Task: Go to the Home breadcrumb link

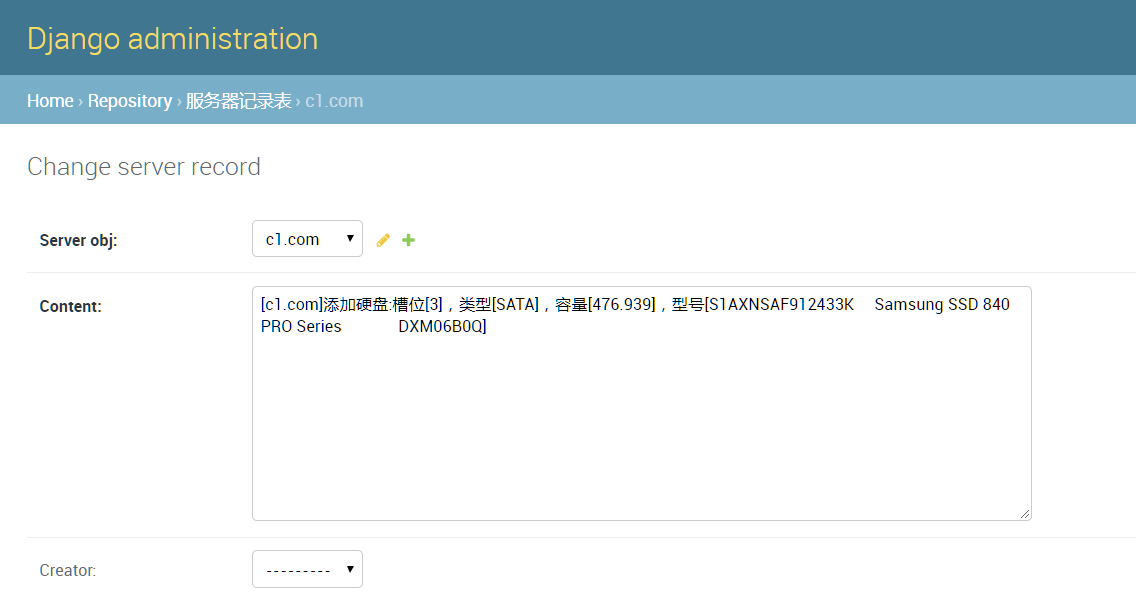Action: pos(50,101)
